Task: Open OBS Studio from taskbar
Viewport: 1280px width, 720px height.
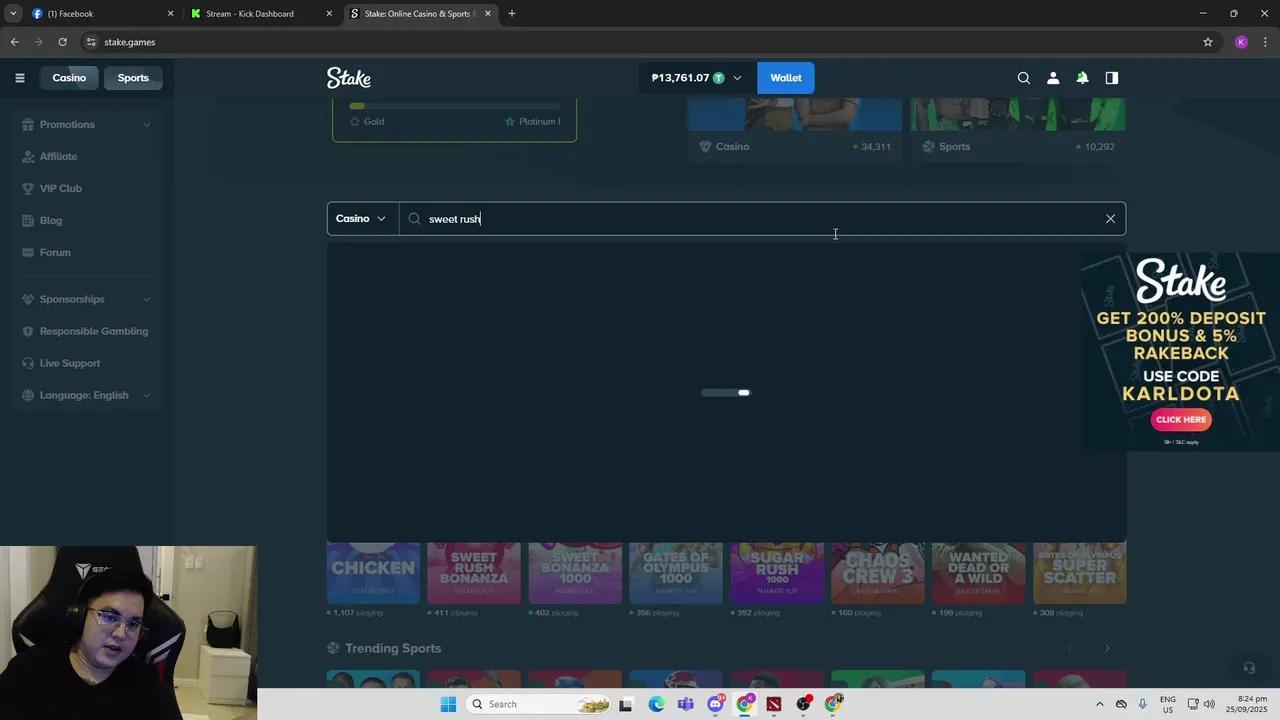Action: (x=803, y=704)
